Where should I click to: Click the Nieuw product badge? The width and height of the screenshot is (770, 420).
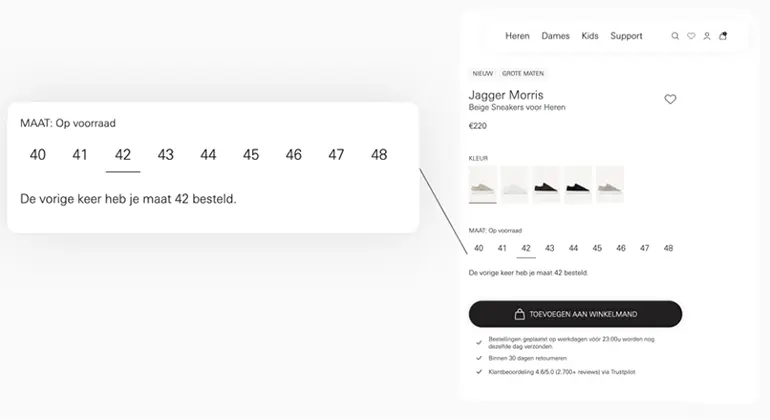(x=483, y=74)
